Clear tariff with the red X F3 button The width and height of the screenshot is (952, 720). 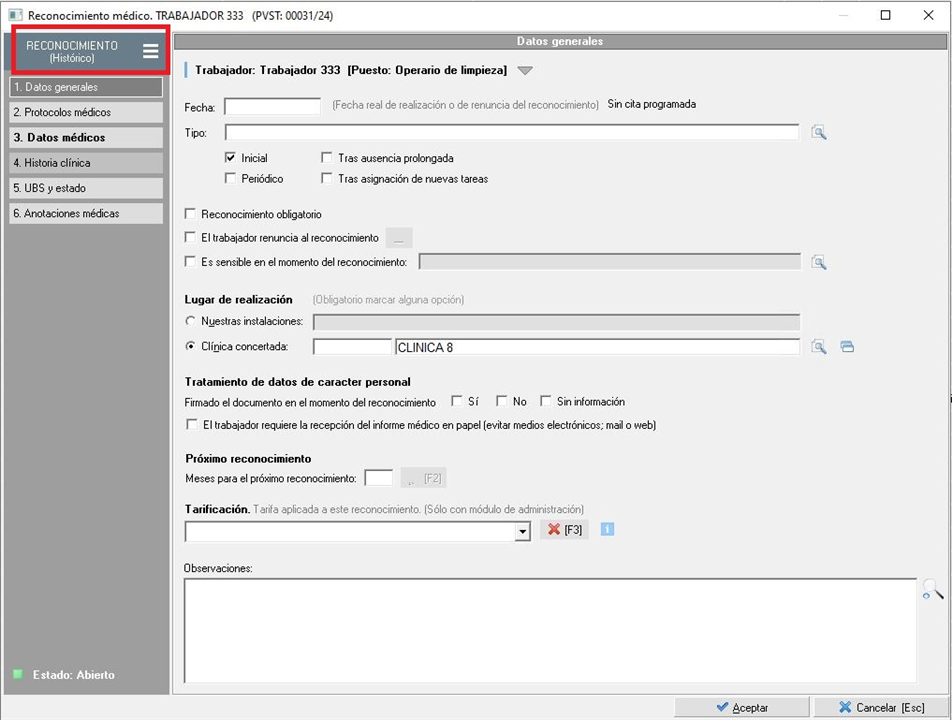tap(563, 530)
